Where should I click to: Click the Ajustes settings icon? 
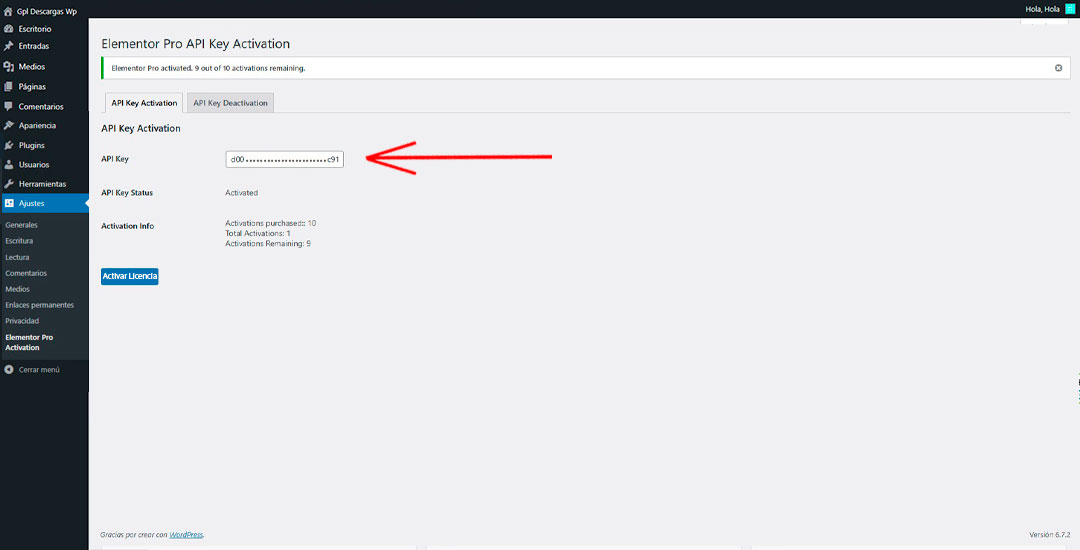tap(9, 203)
